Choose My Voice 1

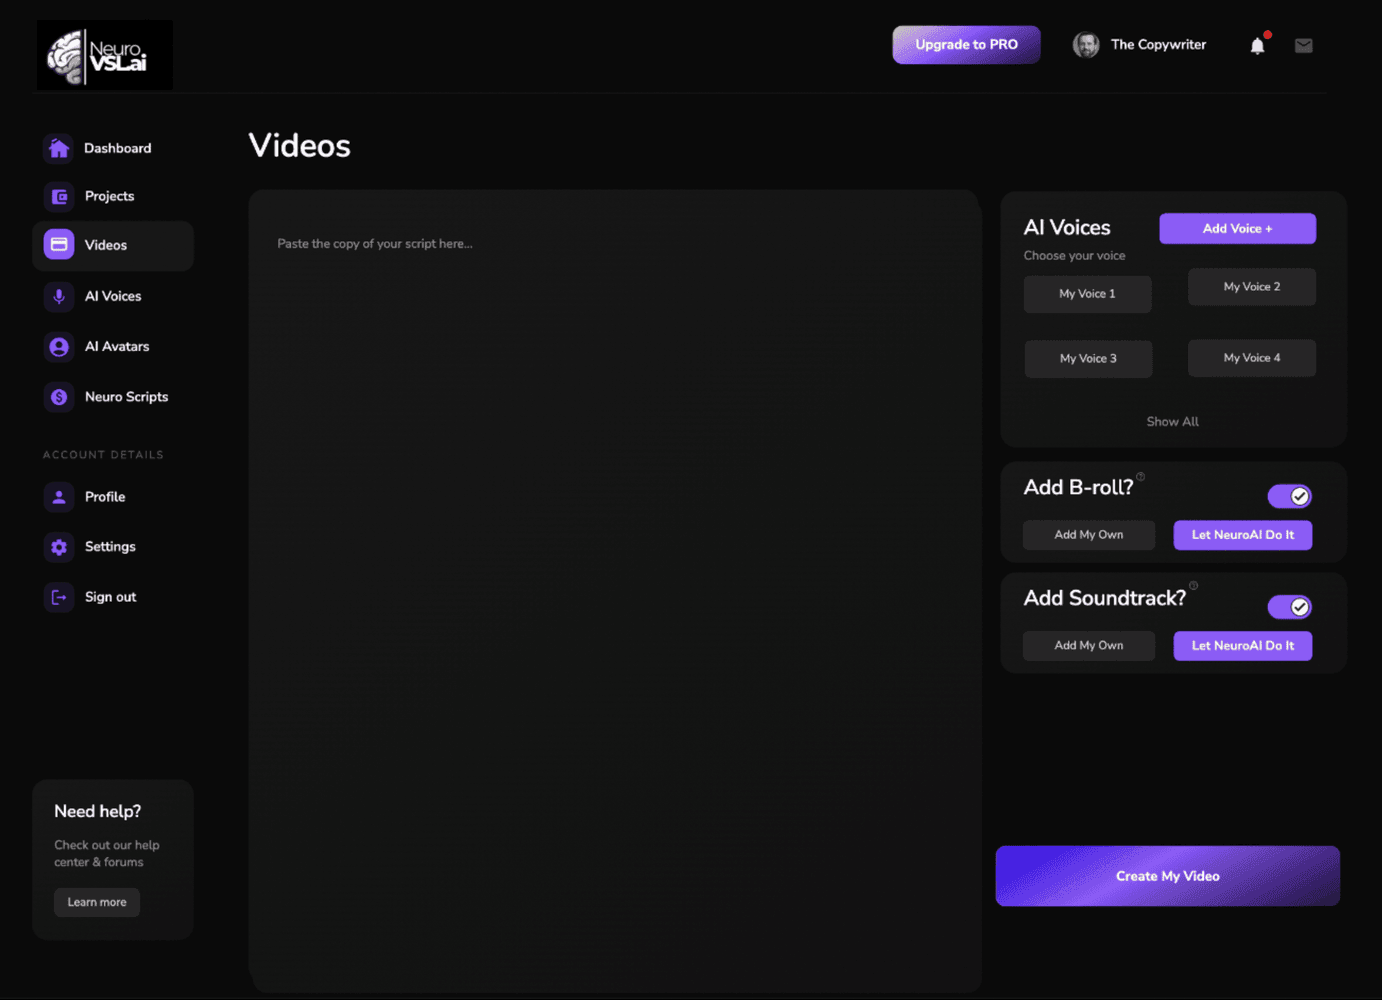[x=1087, y=294]
